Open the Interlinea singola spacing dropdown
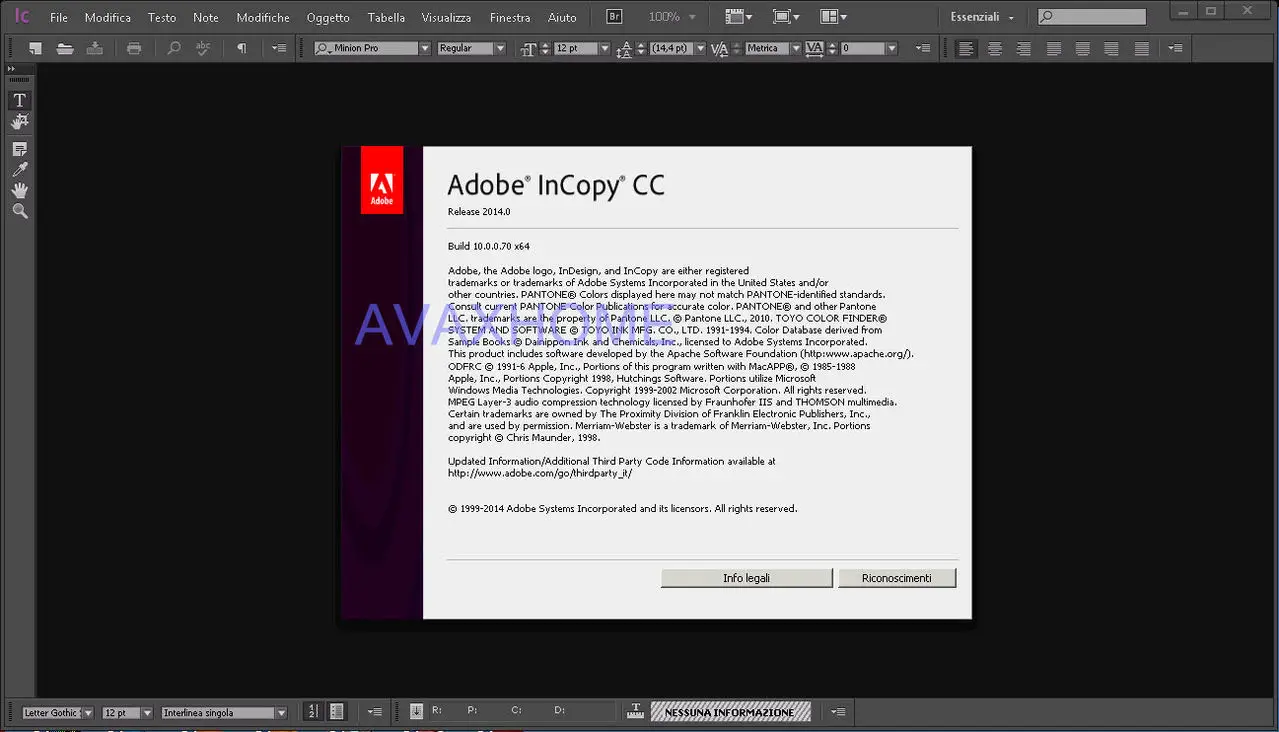The image size is (1279, 732). 281,713
